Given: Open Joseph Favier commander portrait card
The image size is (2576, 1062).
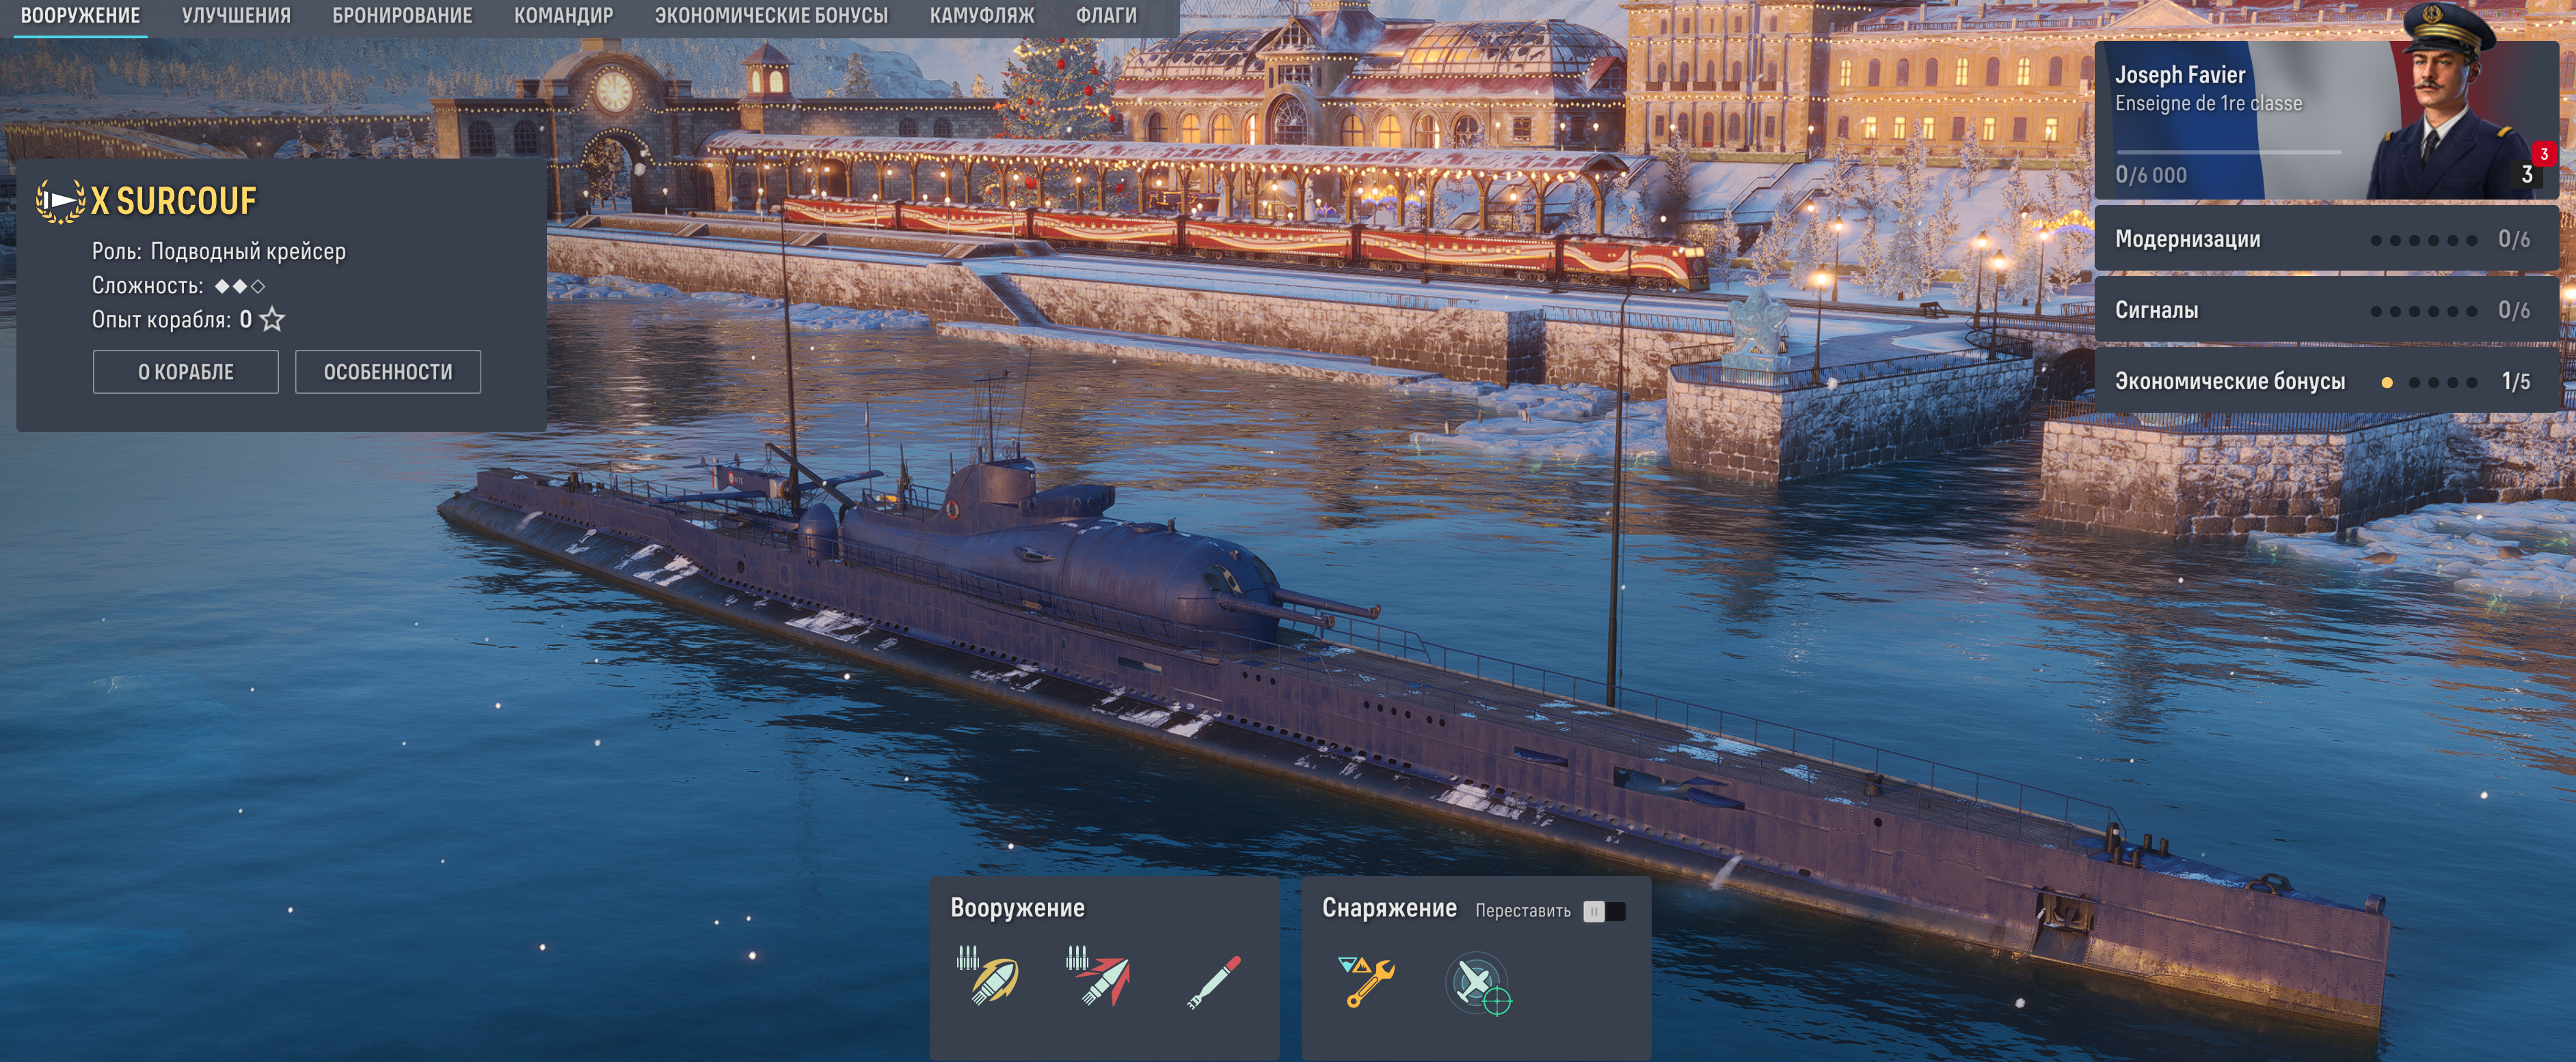Looking at the screenshot, I should 2326,120.
